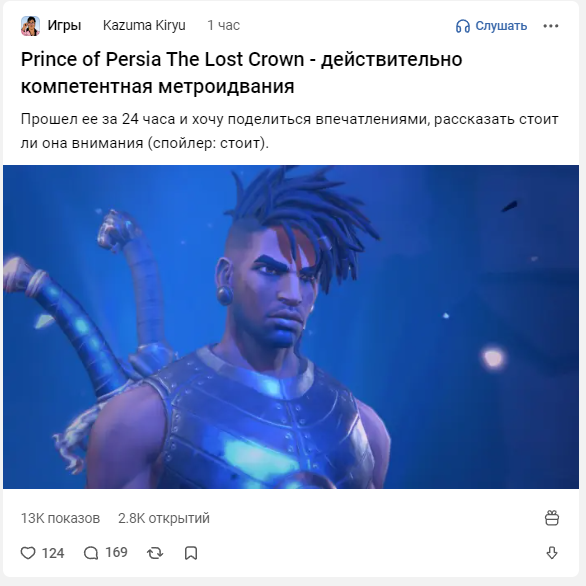
Task: Click the gift donate icon
Action: coord(552,518)
